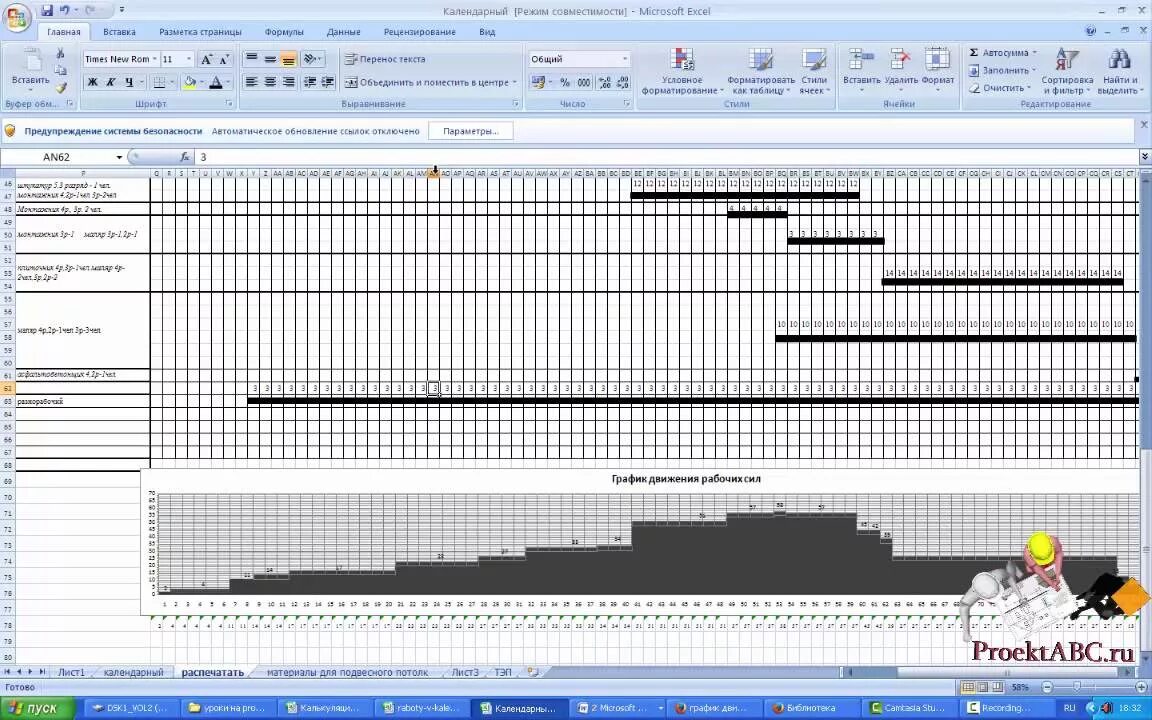Open the Рецензирование ribbon tab
This screenshot has width=1152, height=720.
[x=420, y=32]
